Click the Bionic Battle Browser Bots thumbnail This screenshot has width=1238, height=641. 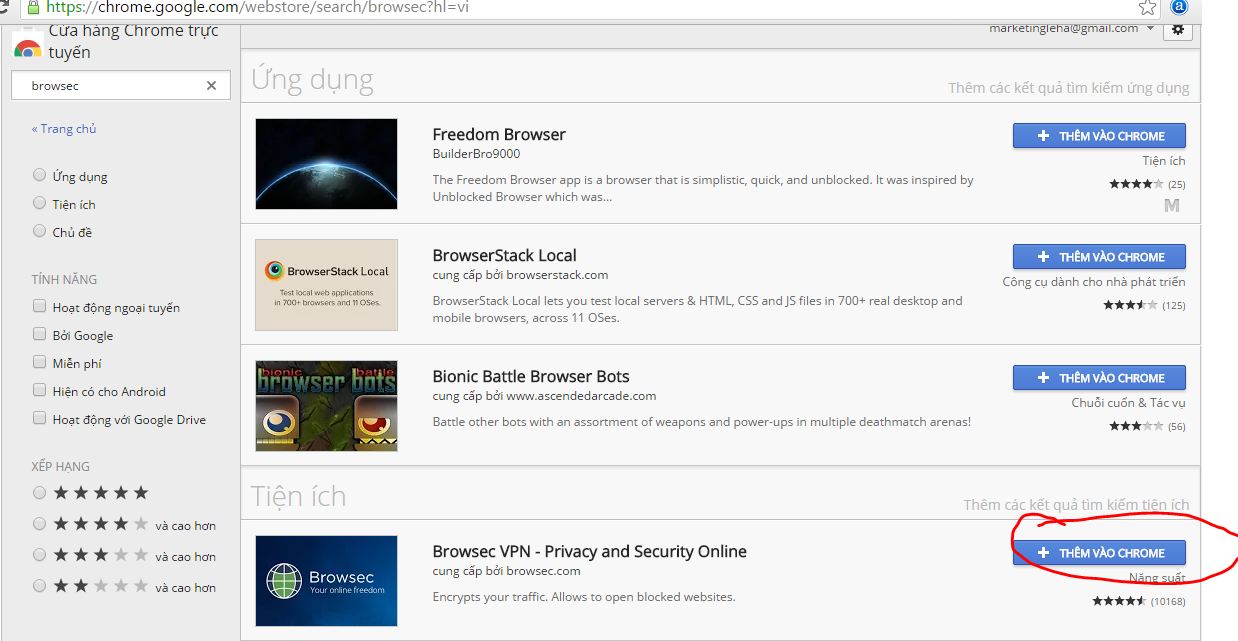[x=326, y=406]
